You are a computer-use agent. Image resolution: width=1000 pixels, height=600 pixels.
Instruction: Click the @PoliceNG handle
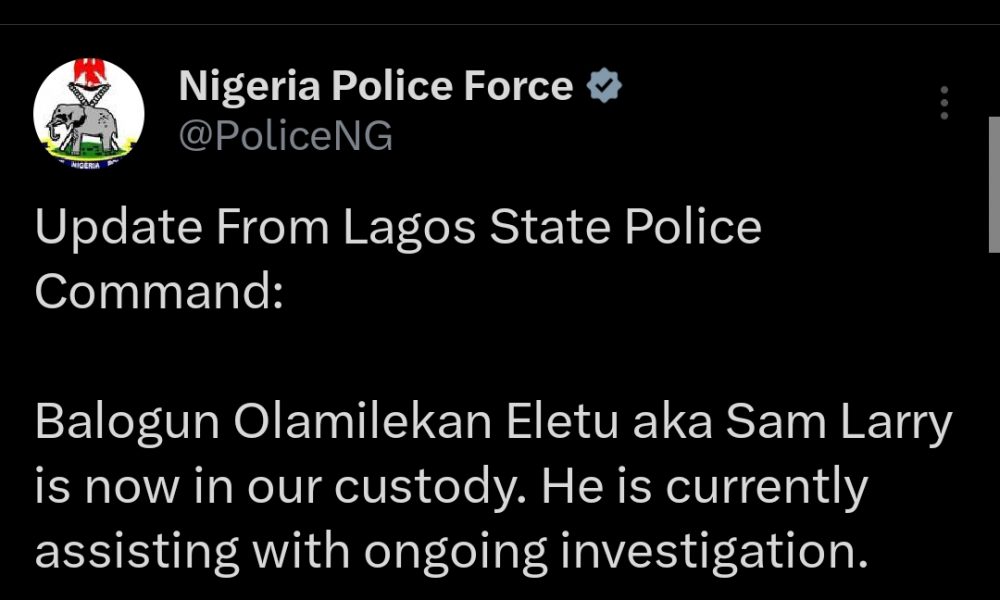pyautogui.click(x=285, y=136)
